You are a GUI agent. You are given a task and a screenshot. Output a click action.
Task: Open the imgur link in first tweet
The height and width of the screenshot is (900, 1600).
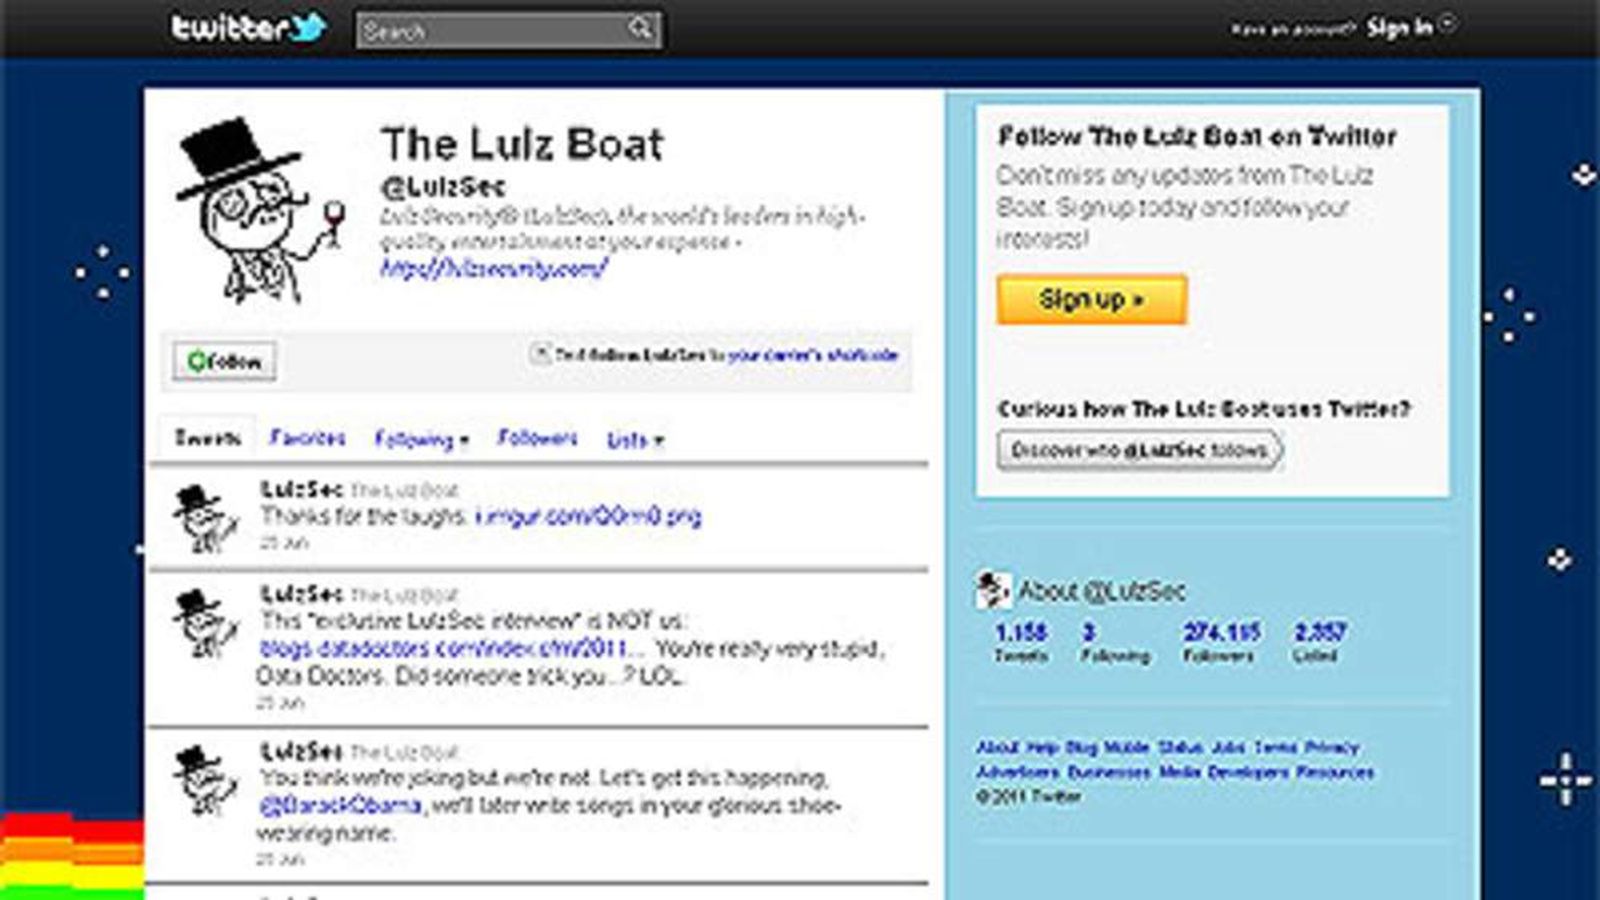pos(588,516)
